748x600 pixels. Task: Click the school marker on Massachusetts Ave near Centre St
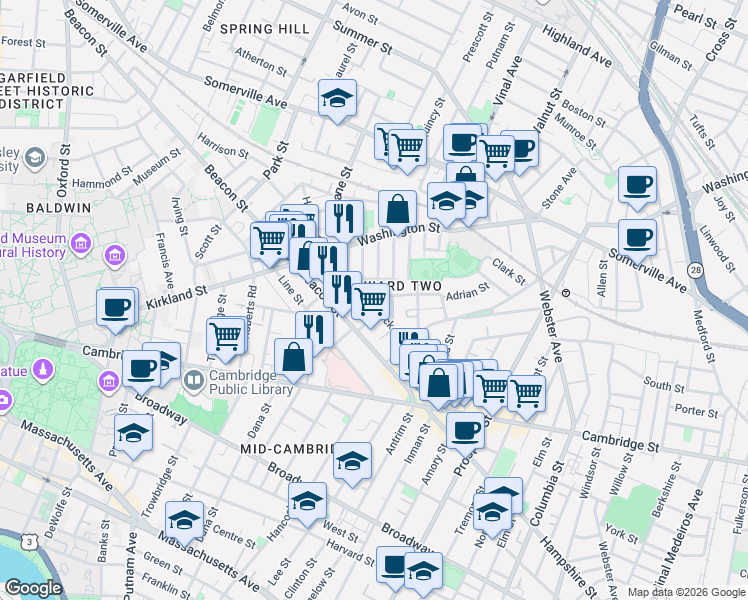(x=184, y=520)
